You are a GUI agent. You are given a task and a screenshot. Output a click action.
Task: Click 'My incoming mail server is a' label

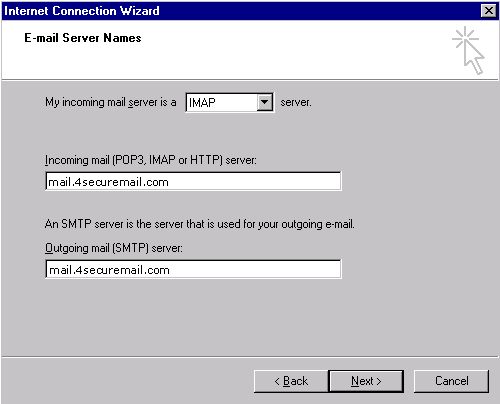click(x=111, y=102)
